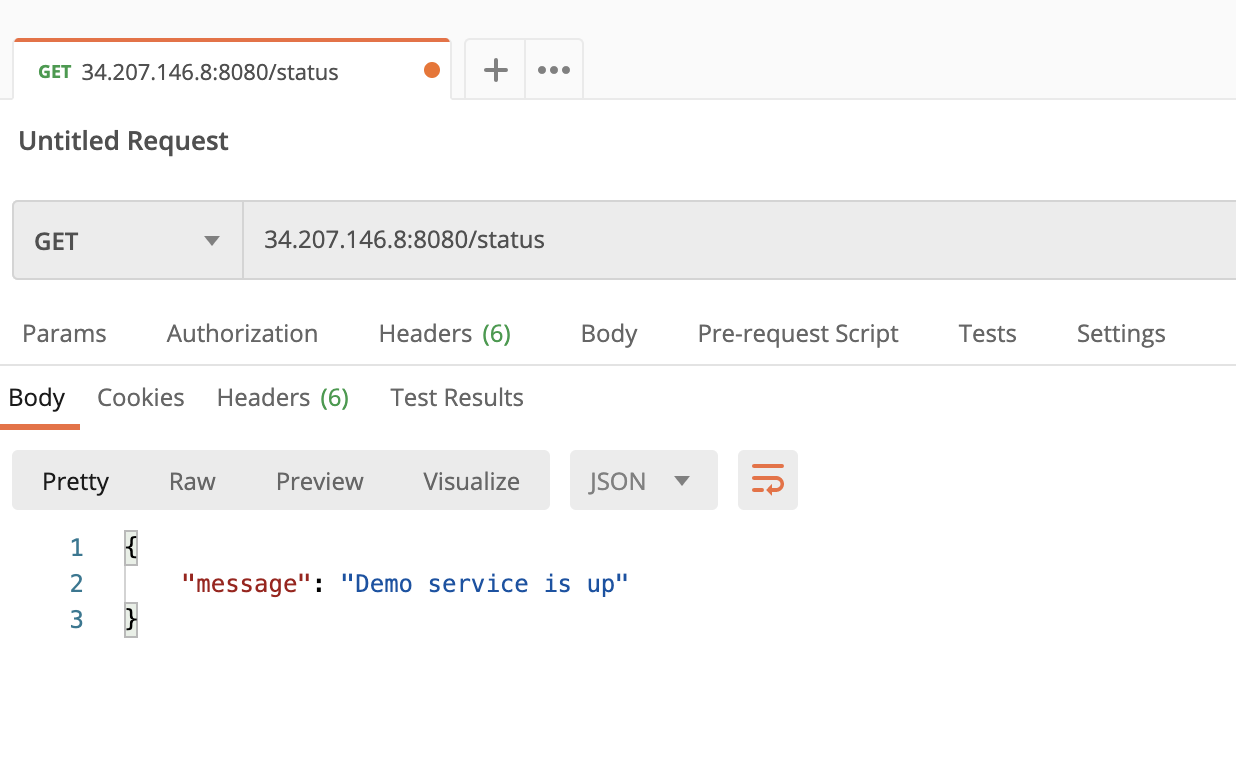Open the response Headers (6) tab
This screenshot has height=774, width=1236.
click(283, 397)
